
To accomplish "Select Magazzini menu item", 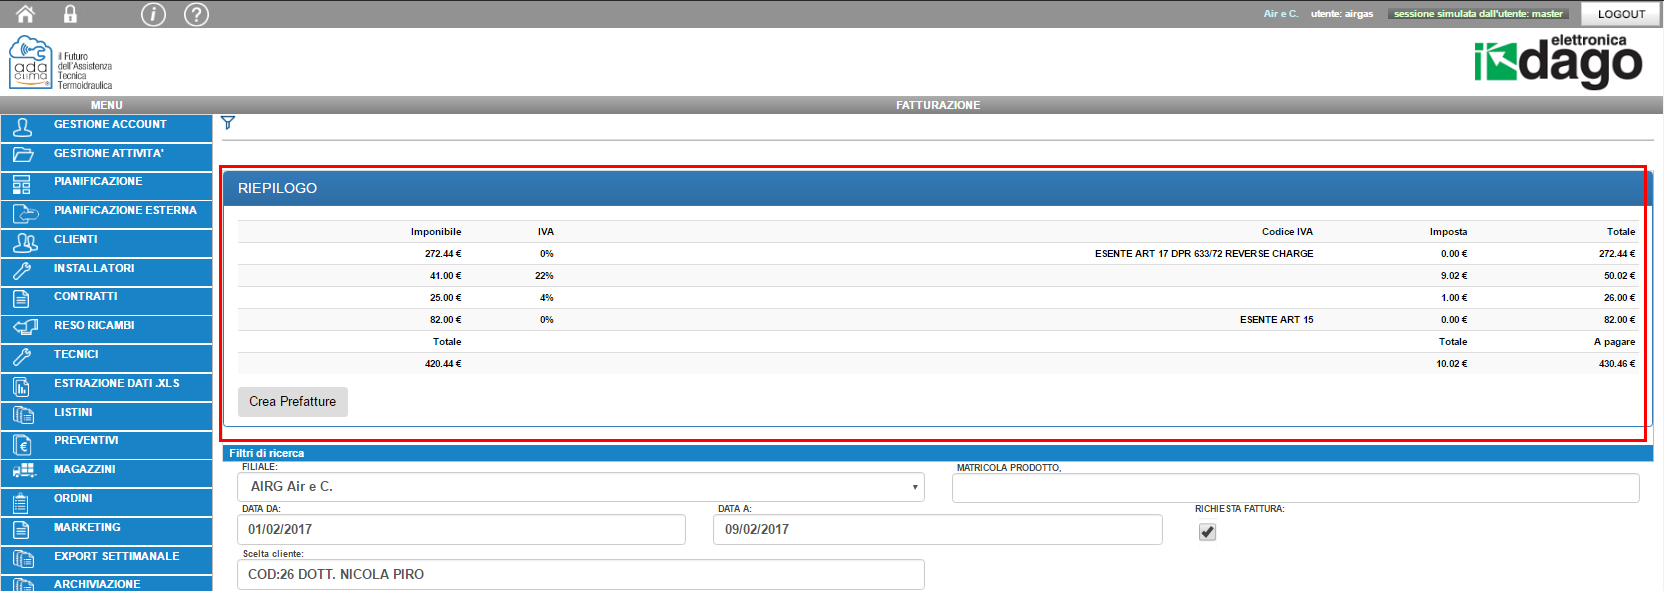I will click(106, 474).
